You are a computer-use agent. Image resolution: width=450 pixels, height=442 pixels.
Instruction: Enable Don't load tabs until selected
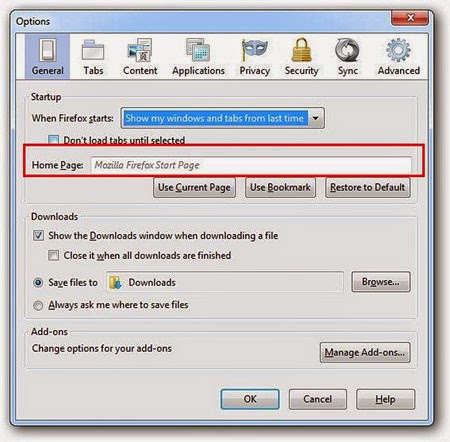point(54,140)
